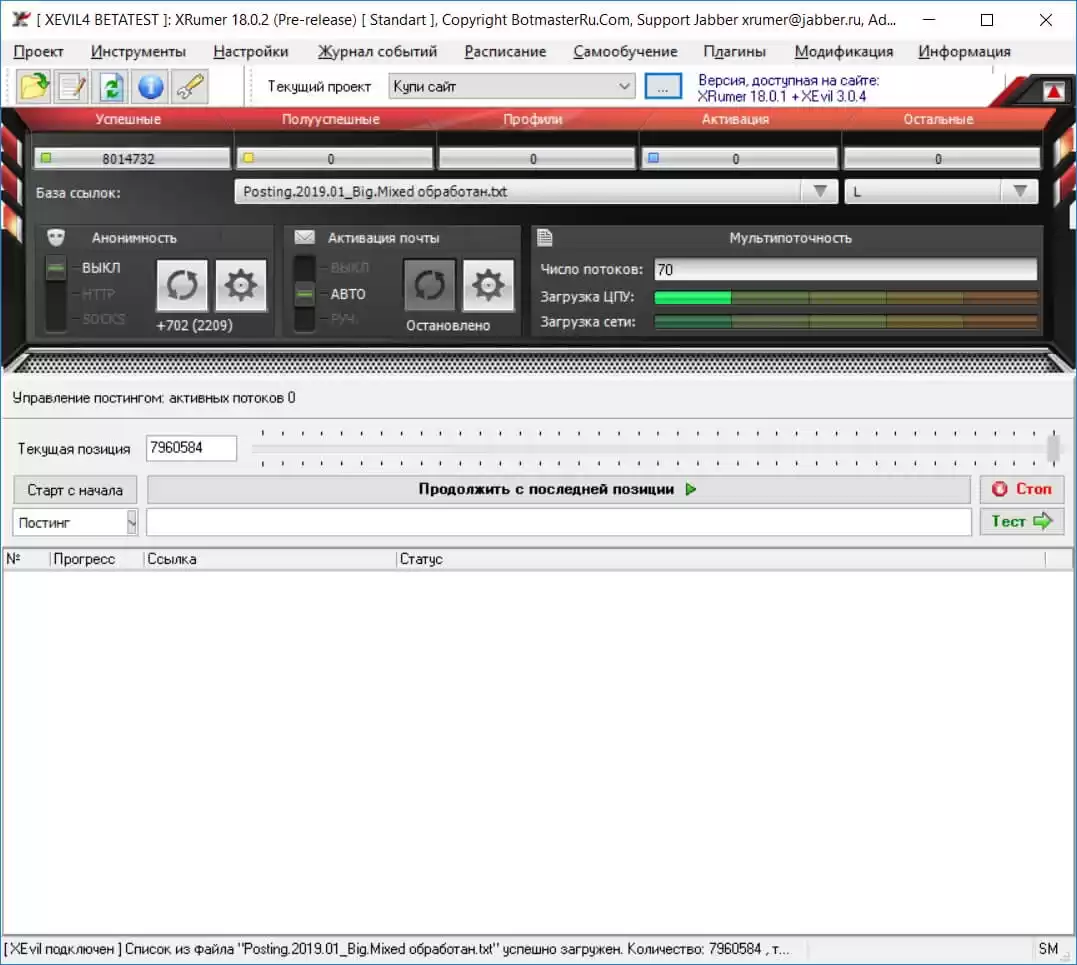Click the Загрузка сети load bar

coord(845,321)
